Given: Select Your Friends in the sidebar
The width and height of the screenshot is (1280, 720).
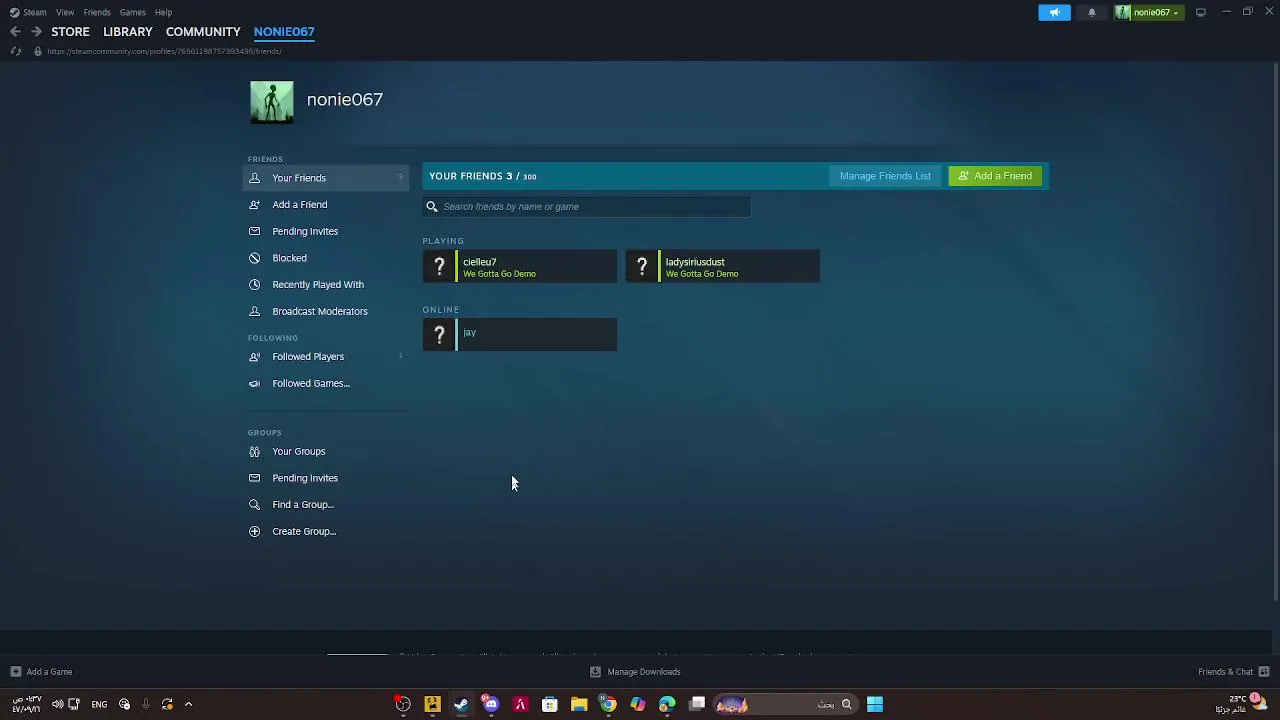Looking at the screenshot, I should [x=326, y=178].
